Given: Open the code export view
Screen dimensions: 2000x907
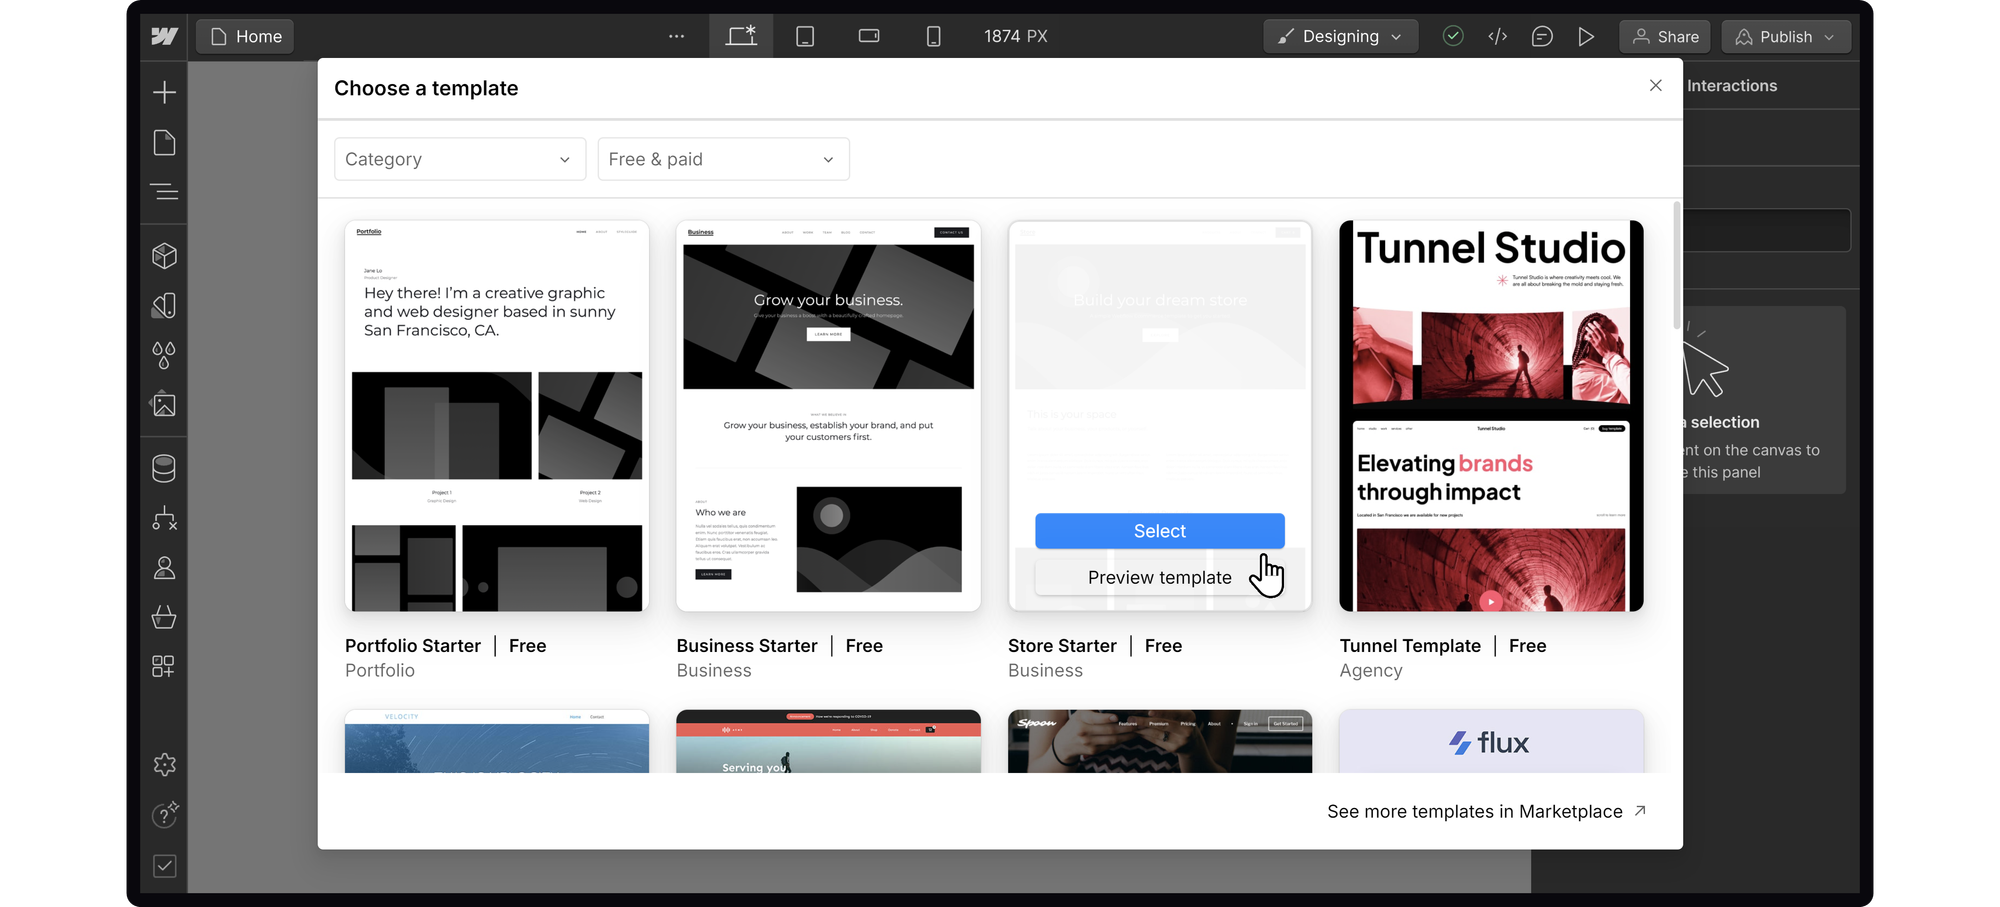Looking at the screenshot, I should tap(1497, 36).
